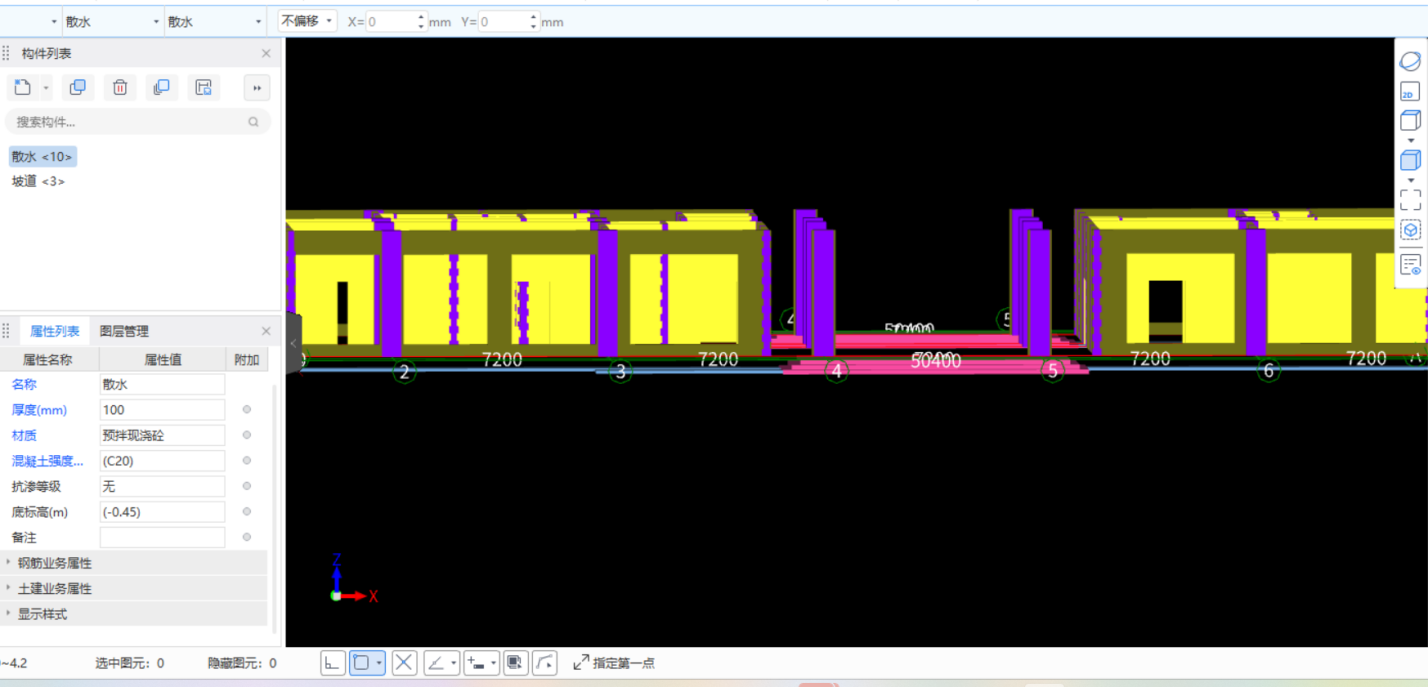This screenshot has height=687, width=1428.
Task: Focus the 搜索构件 search field
Action: 138,122
